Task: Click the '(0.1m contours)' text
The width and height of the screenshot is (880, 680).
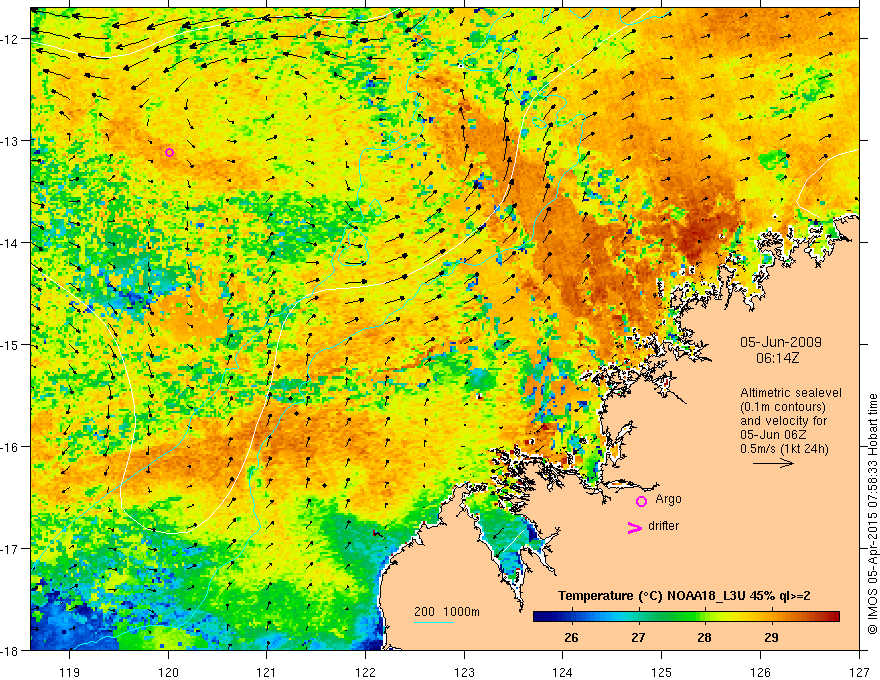Action: tap(783, 407)
